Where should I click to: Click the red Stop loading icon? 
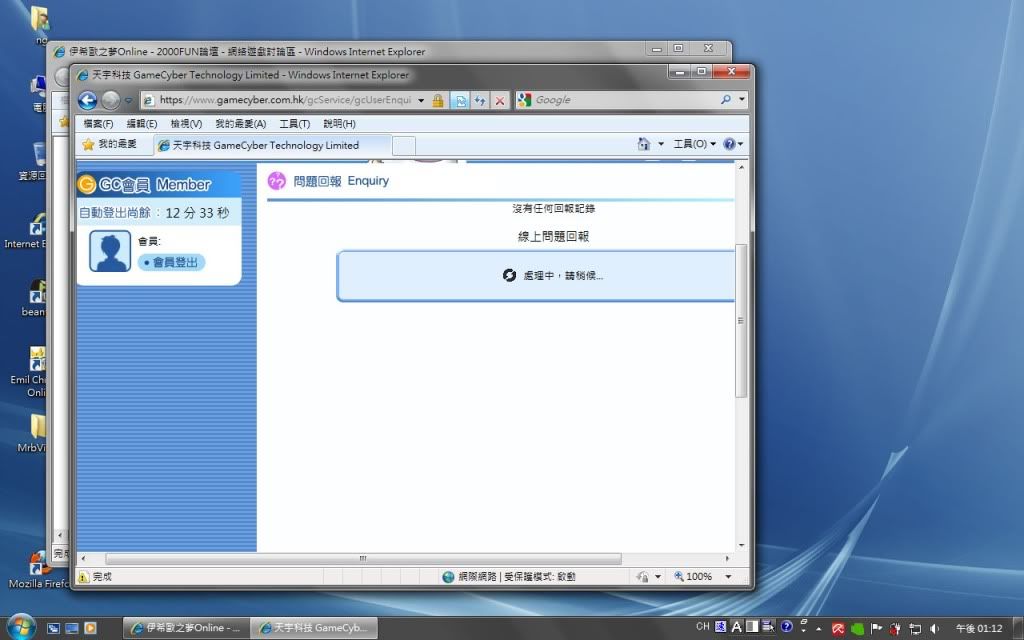(500, 101)
